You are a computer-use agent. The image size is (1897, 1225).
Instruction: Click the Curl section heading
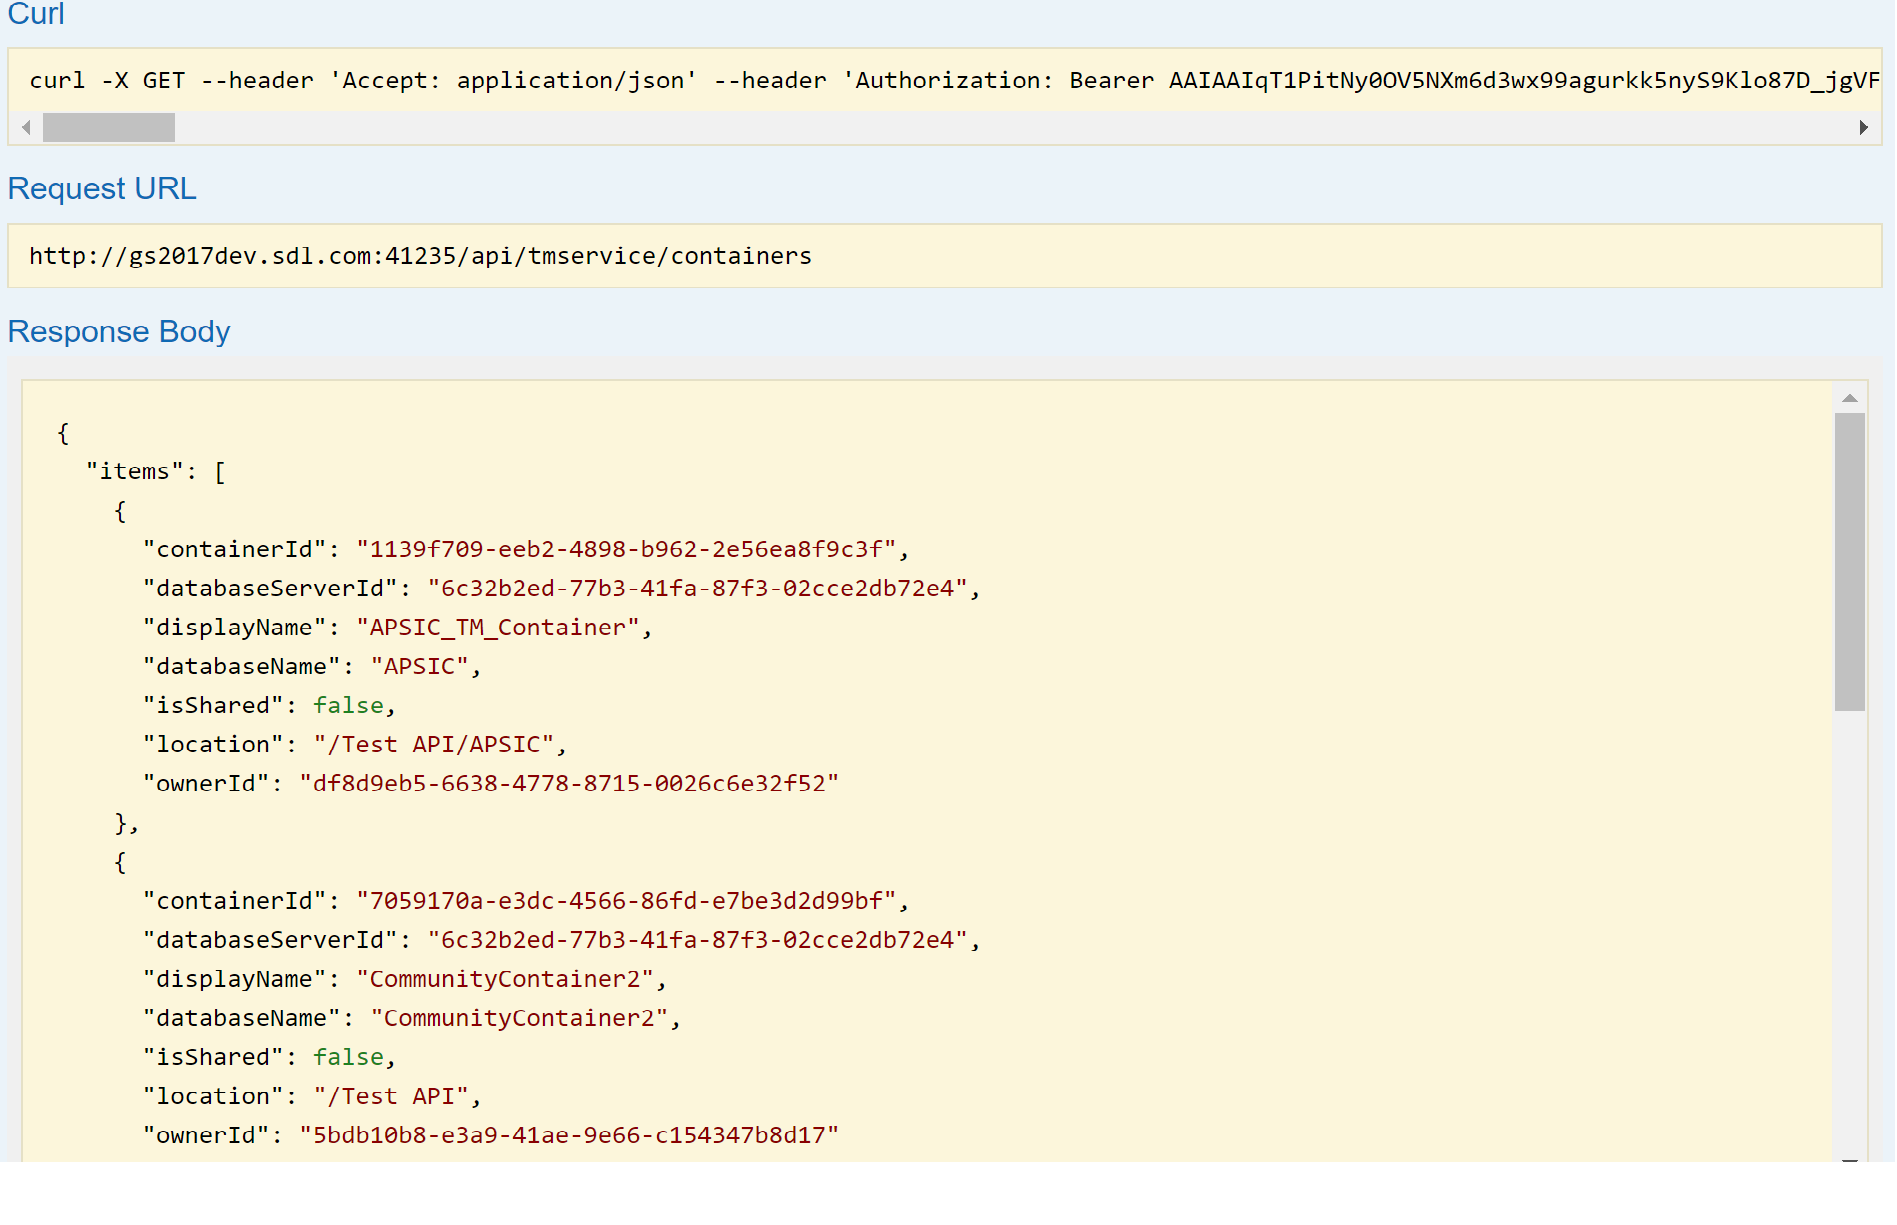click(x=36, y=14)
